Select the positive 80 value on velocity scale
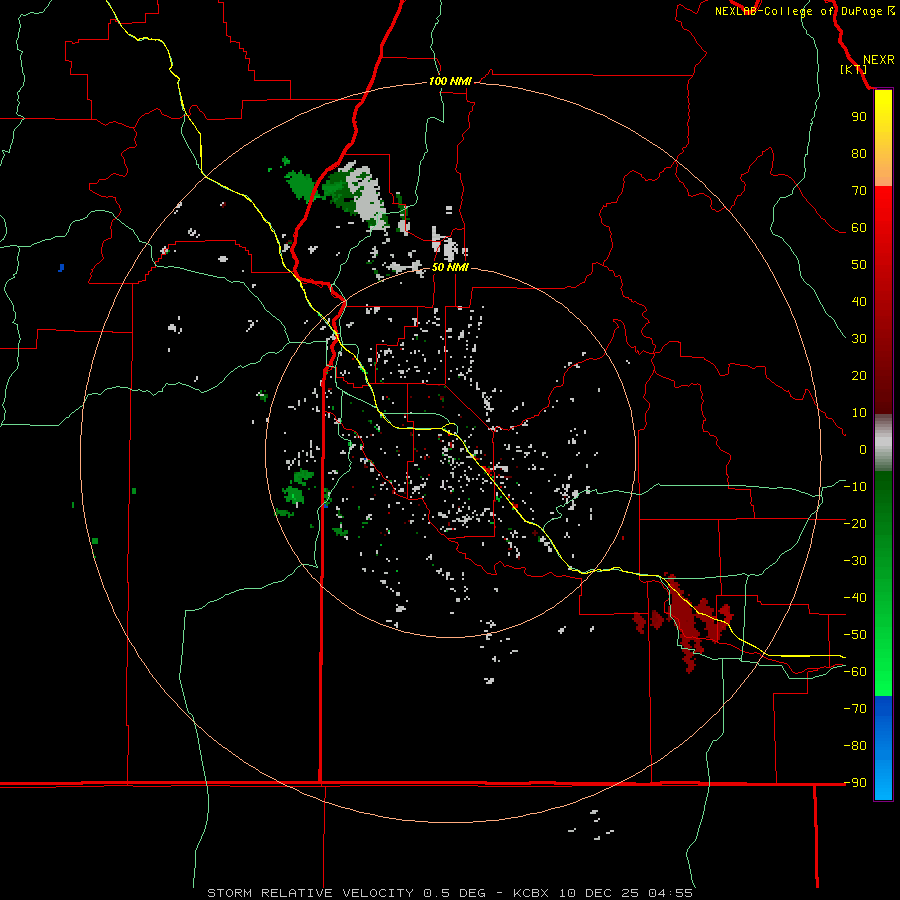Screen dimensions: 900x900 859,153
